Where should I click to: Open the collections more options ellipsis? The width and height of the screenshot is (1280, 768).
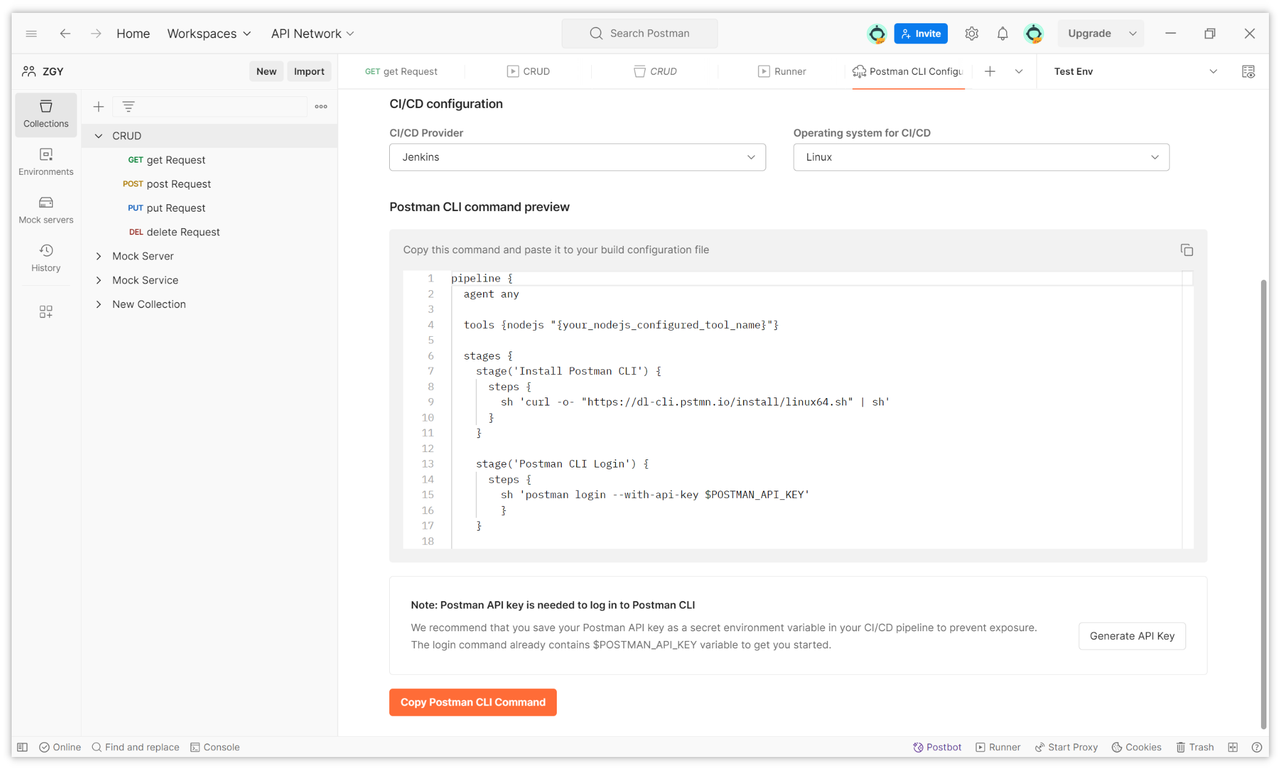(x=321, y=106)
